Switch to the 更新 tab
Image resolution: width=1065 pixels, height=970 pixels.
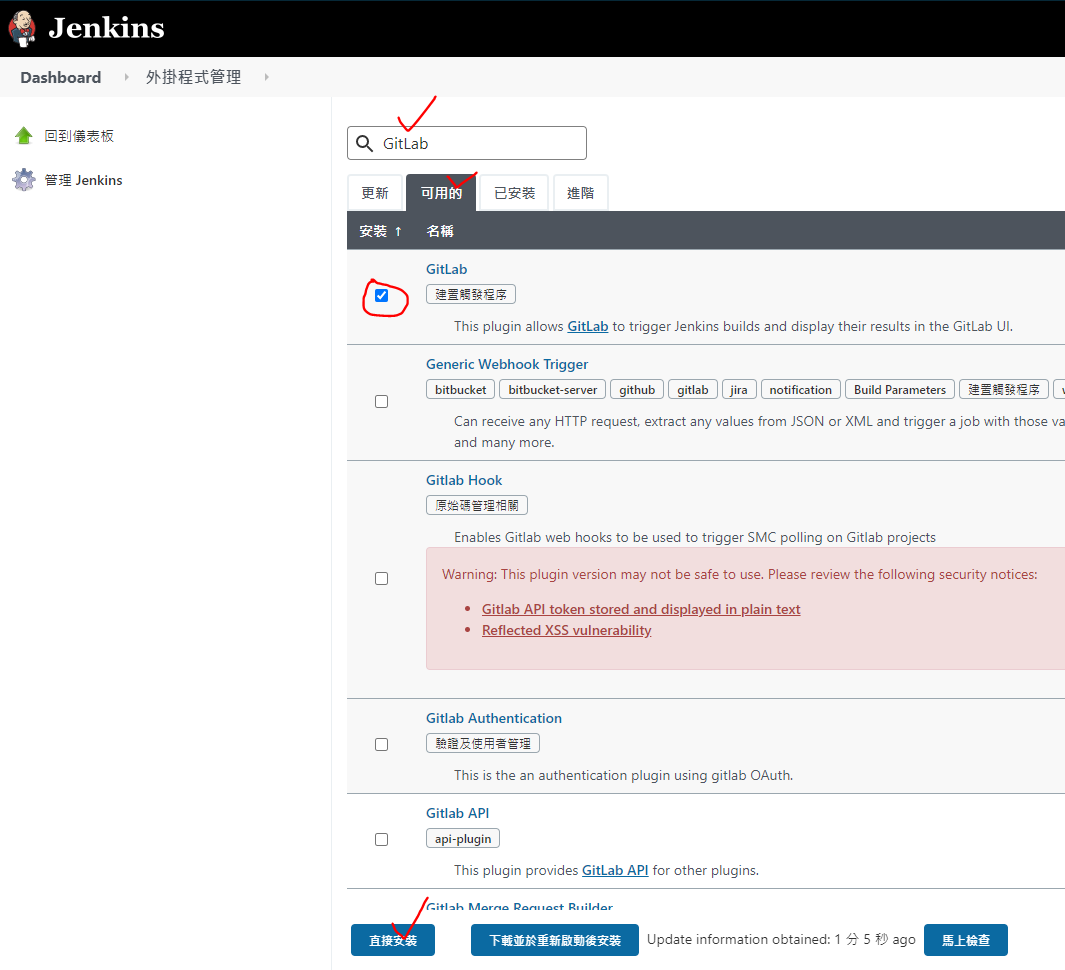click(x=375, y=193)
